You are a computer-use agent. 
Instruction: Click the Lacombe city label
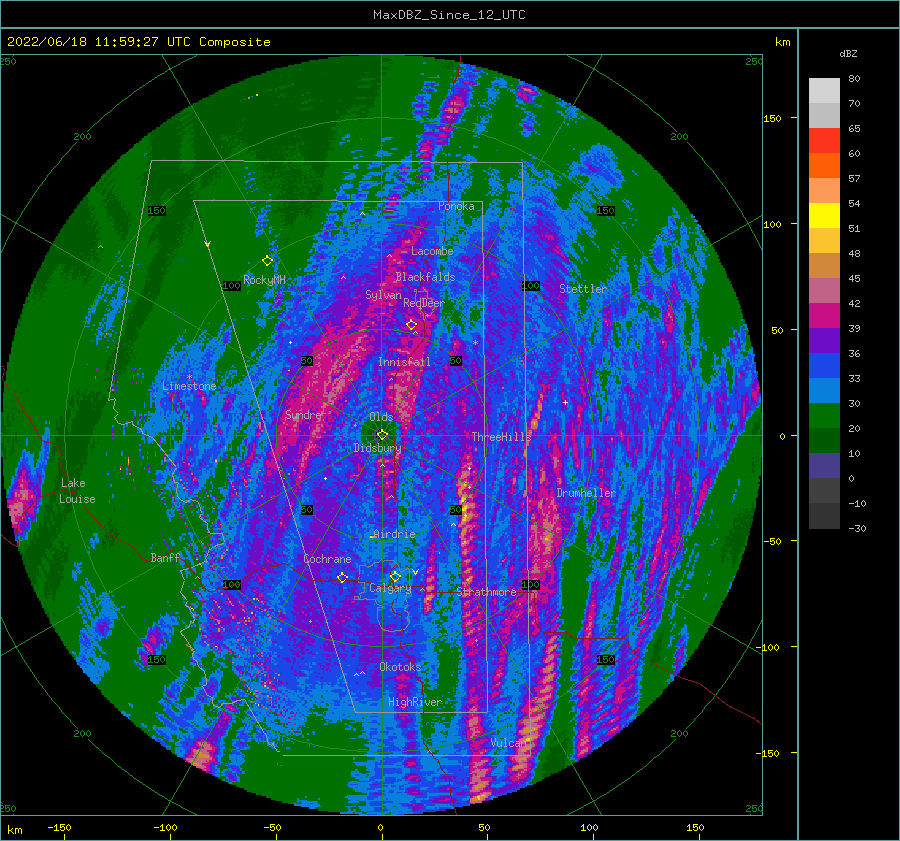tap(432, 251)
